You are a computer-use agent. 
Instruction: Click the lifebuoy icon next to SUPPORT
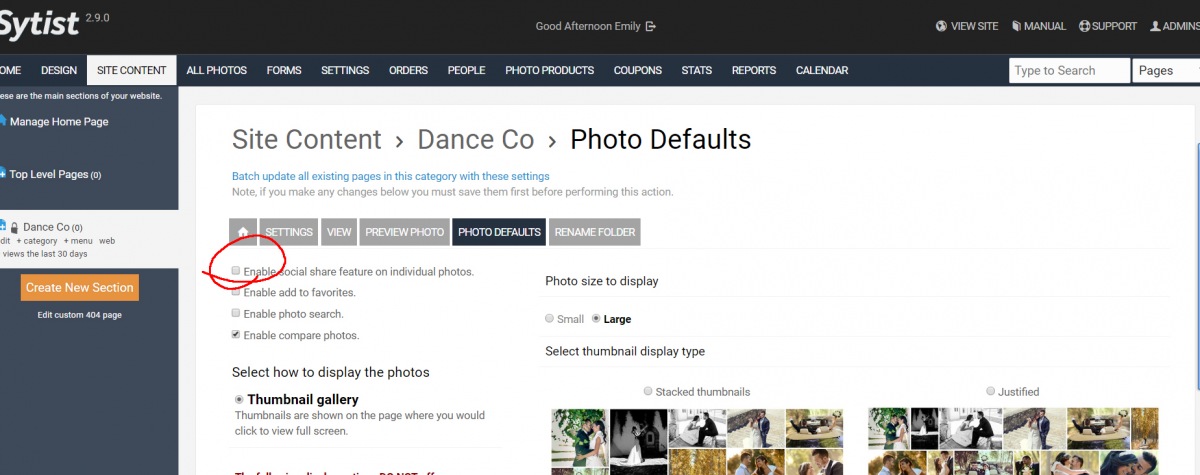click(1084, 26)
